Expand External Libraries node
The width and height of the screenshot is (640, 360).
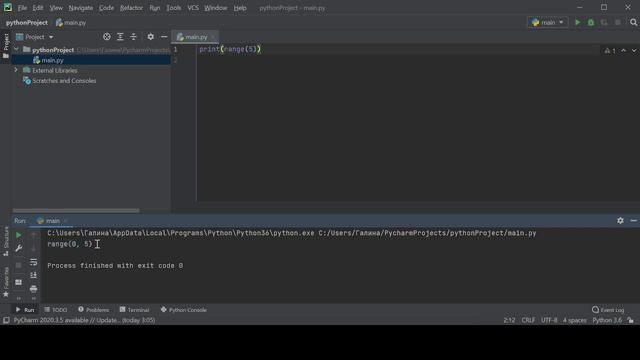point(16,70)
